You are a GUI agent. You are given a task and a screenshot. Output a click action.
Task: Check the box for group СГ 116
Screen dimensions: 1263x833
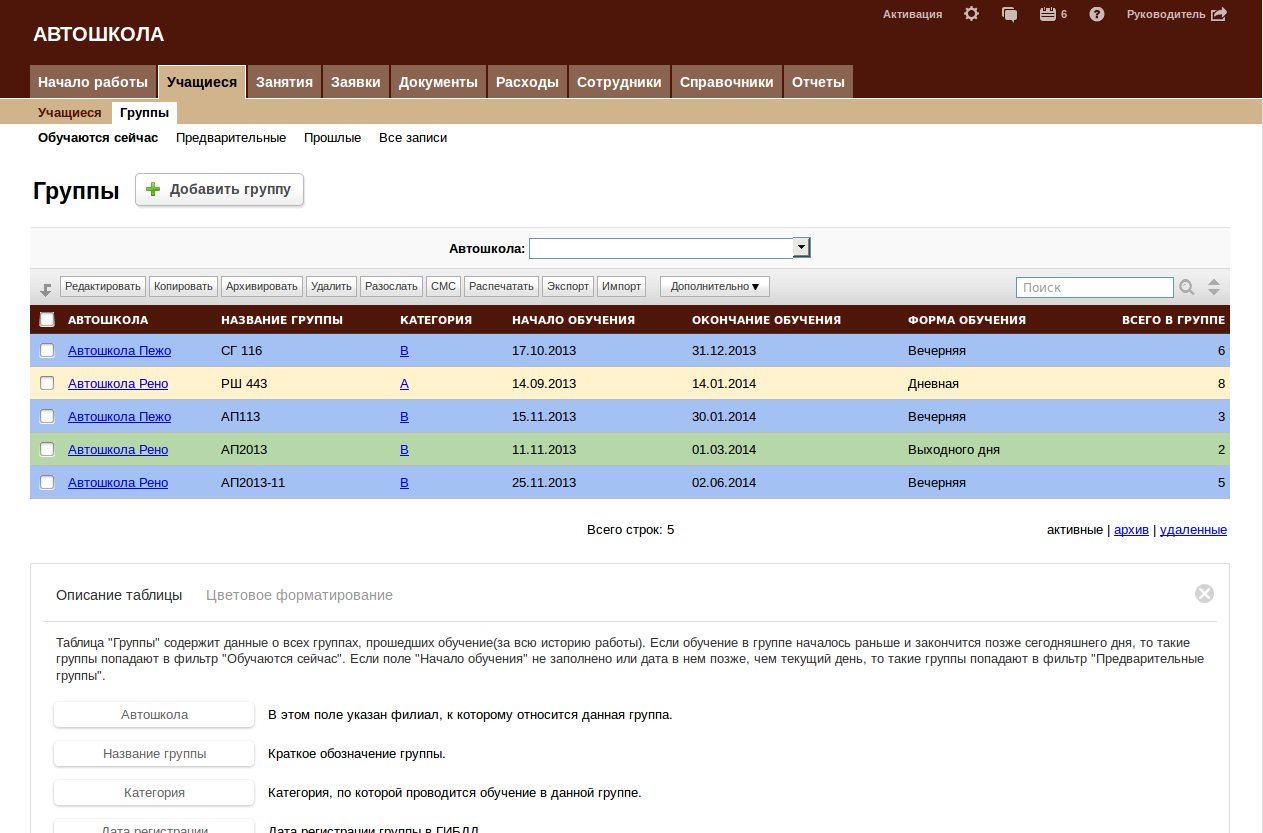coord(47,351)
